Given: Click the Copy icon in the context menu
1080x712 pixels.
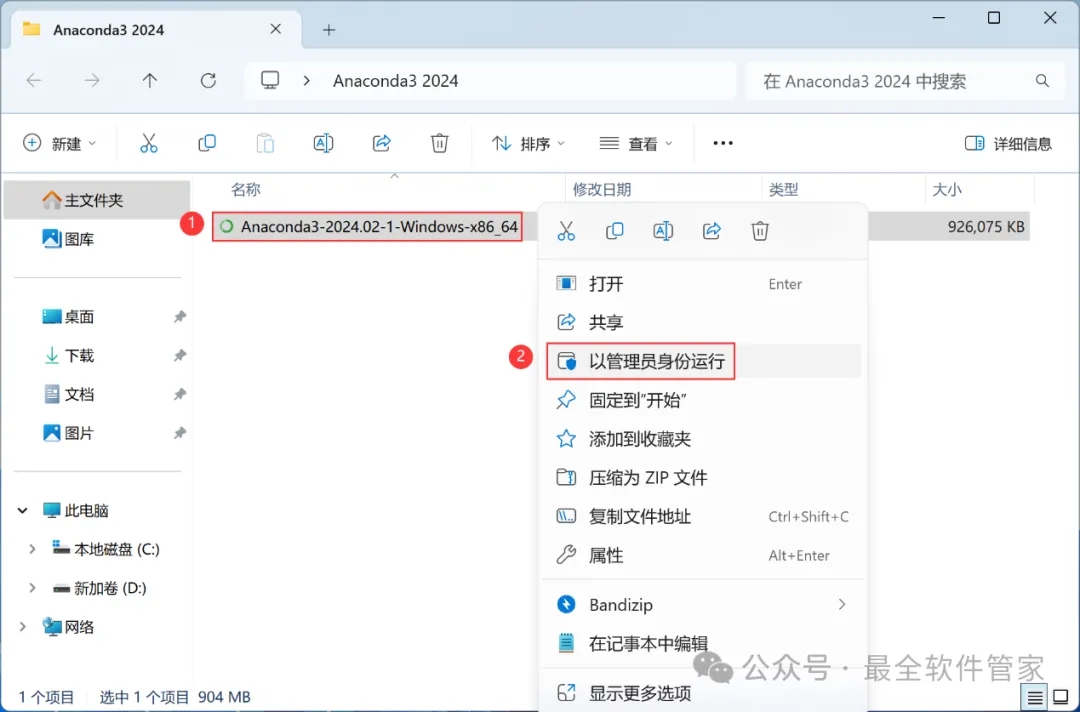Looking at the screenshot, I should 614,231.
